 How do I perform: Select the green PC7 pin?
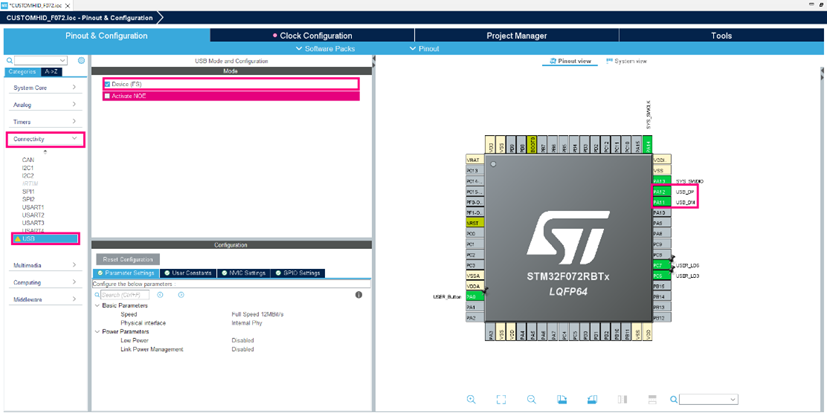tap(661, 265)
